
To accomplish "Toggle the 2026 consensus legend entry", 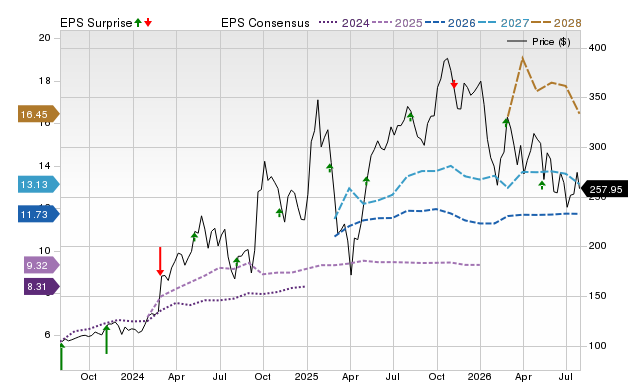I will tap(450, 23).
